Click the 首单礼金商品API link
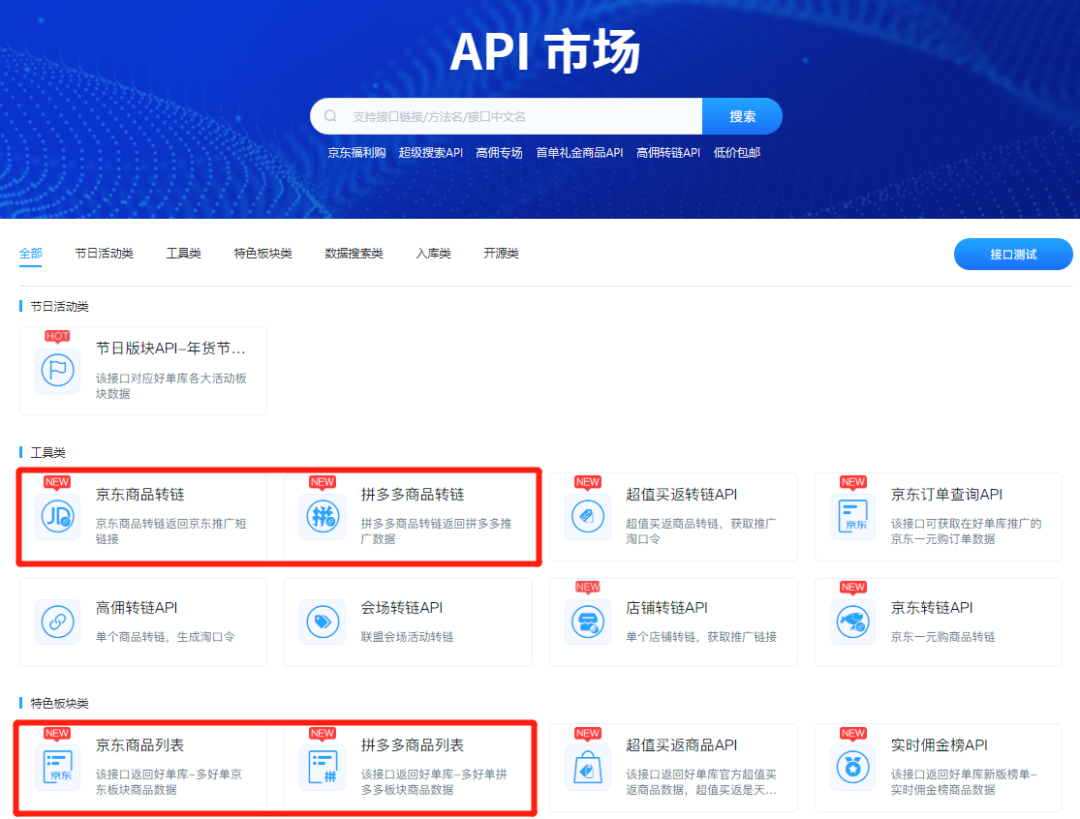The width and height of the screenshot is (1080, 819). coord(580,153)
